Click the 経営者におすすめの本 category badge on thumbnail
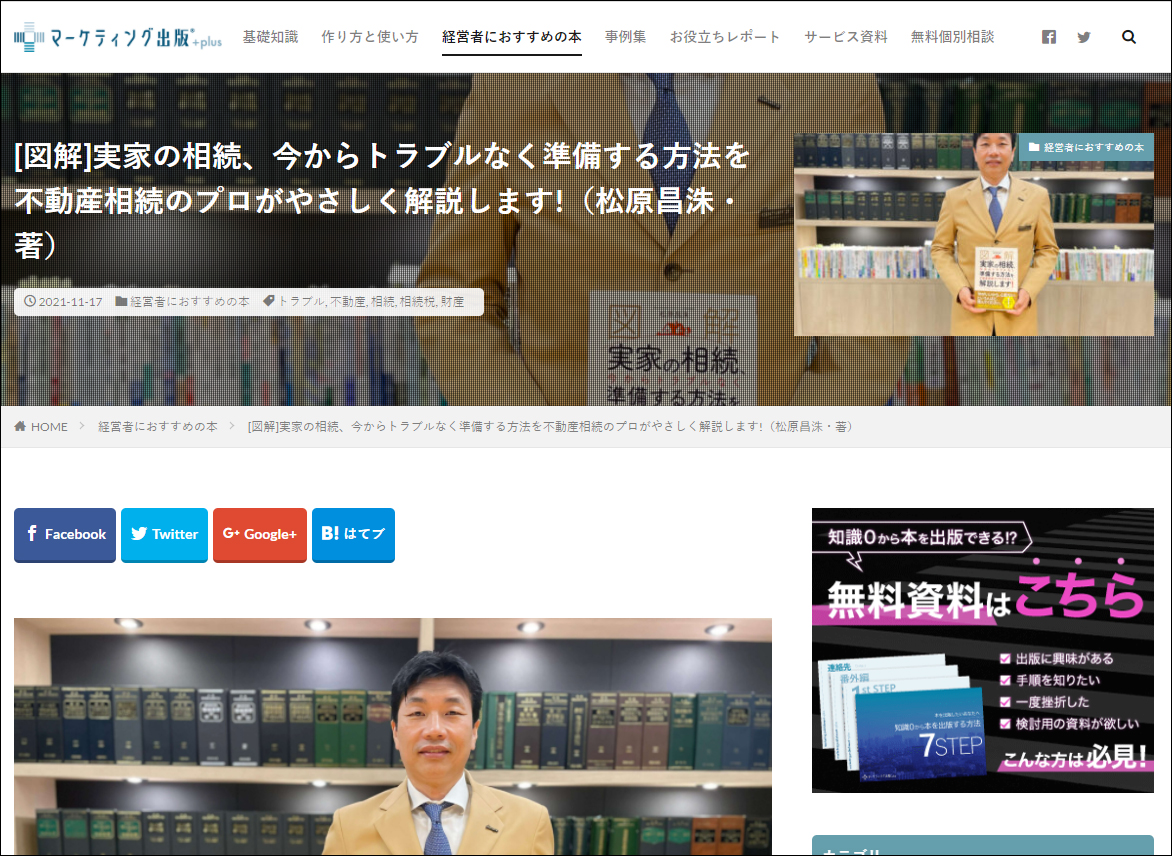 (x=1086, y=147)
